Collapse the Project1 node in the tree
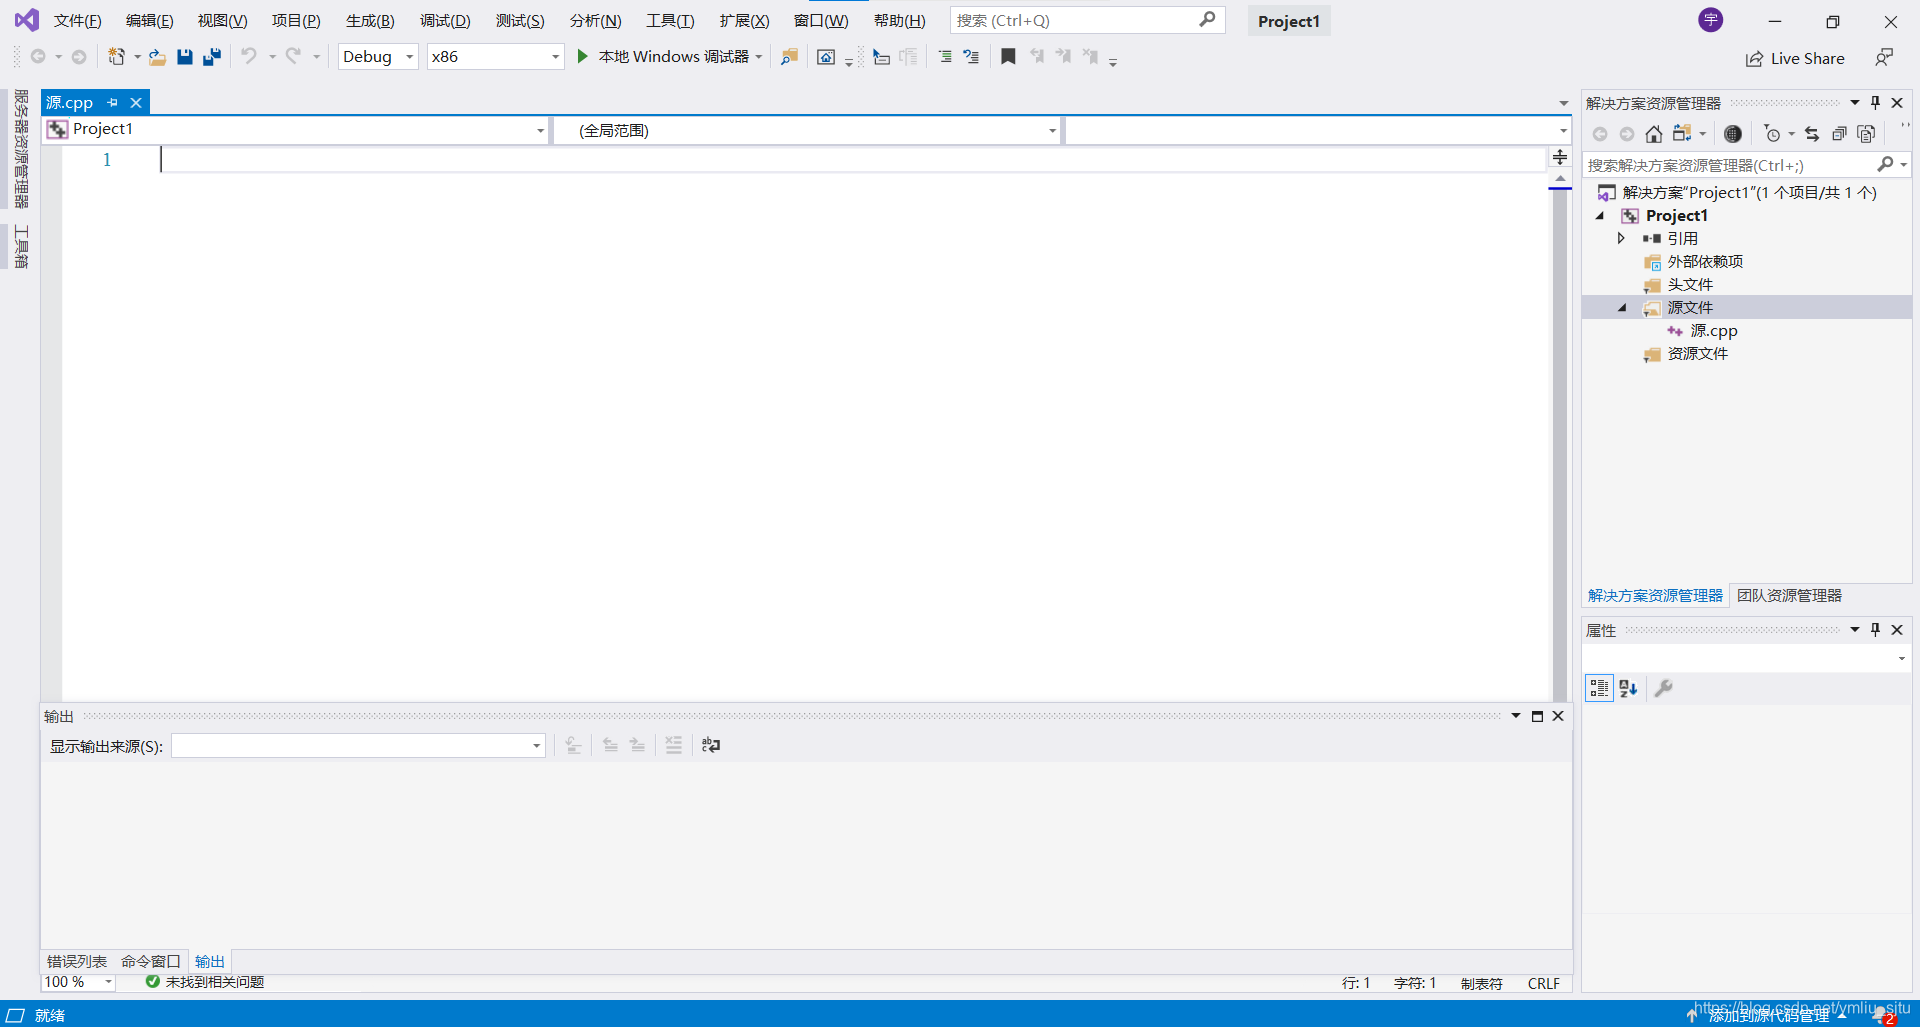 point(1600,216)
